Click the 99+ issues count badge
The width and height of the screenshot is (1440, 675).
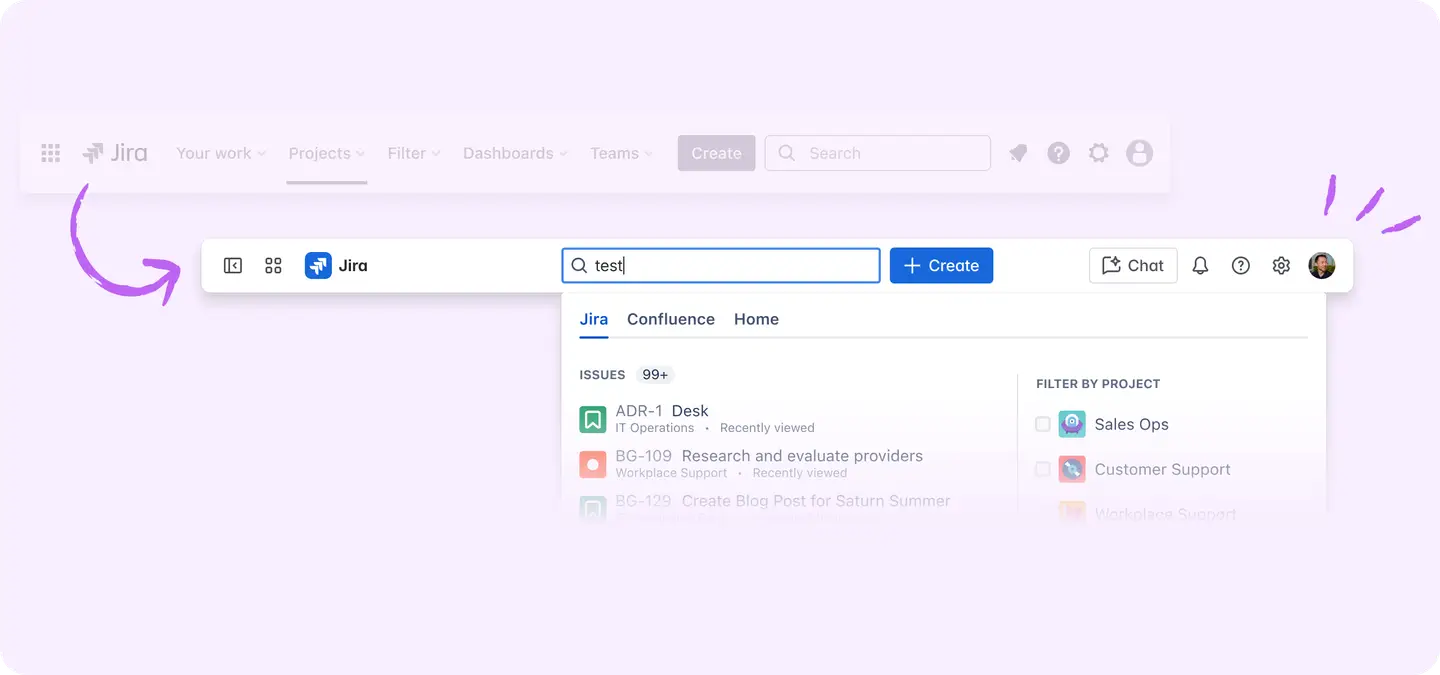[x=654, y=374]
